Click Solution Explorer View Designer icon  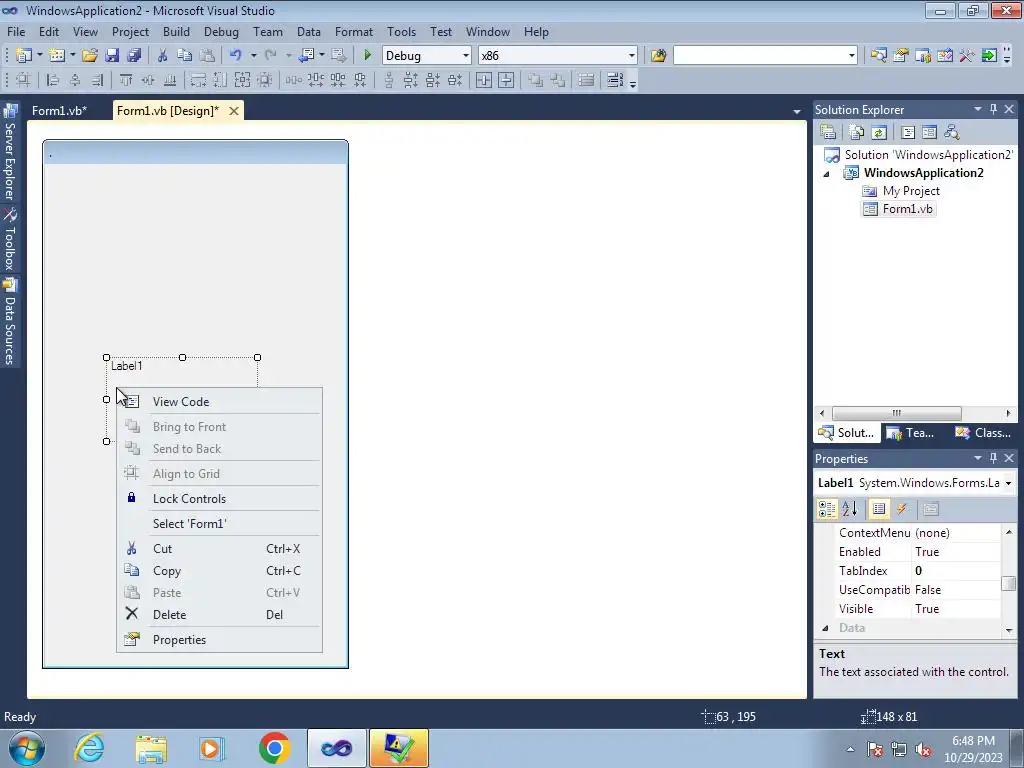(929, 133)
